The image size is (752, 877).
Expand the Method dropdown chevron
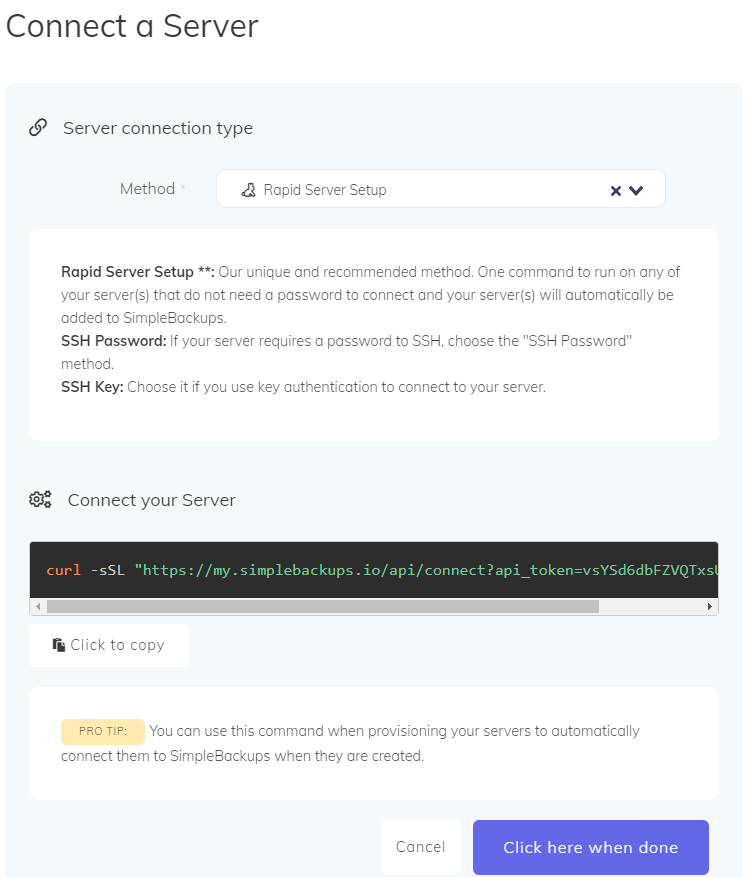coord(636,190)
